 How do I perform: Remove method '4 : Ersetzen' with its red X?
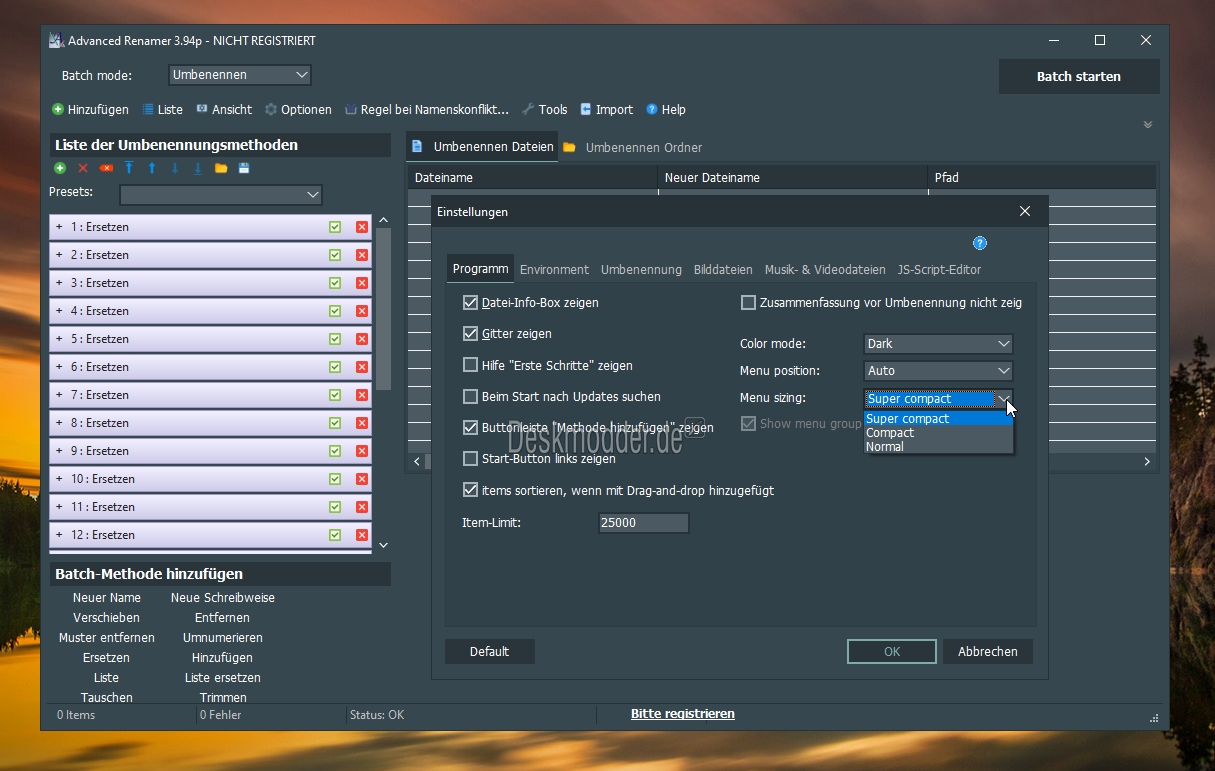click(362, 311)
